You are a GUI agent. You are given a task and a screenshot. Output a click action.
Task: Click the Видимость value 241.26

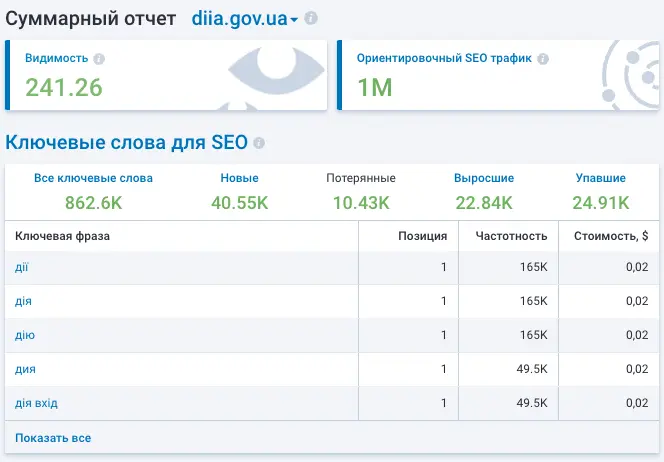pos(64,87)
